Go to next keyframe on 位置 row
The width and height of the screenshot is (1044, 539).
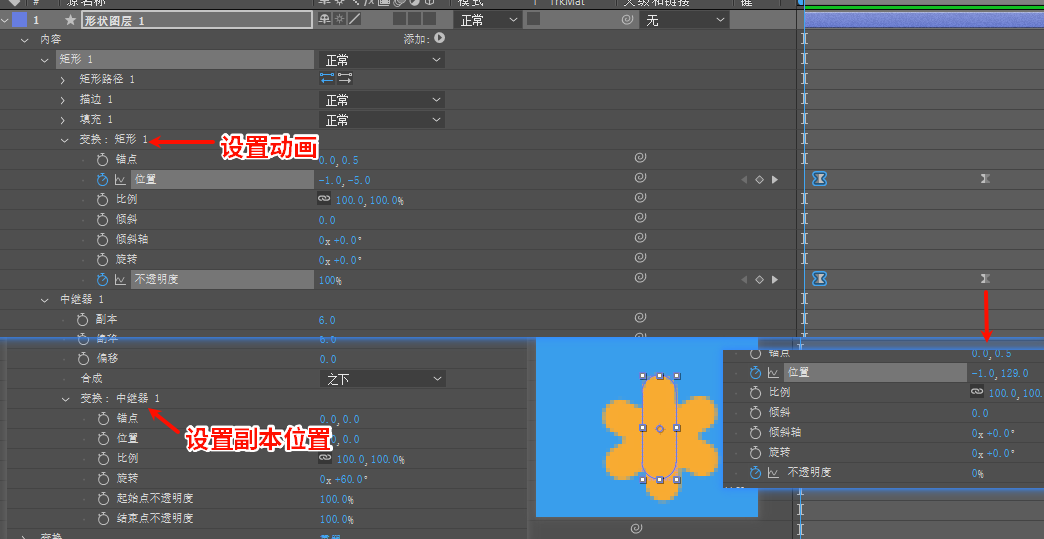click(x=775, y=180)
